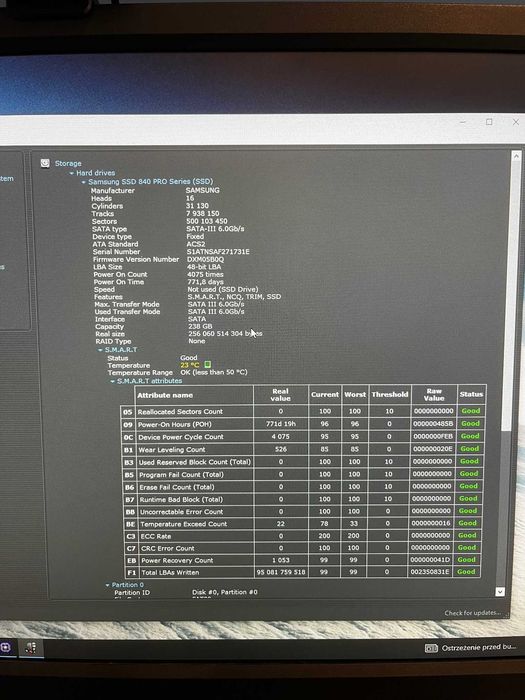Click Power On Time 771,8 days value

205,282
